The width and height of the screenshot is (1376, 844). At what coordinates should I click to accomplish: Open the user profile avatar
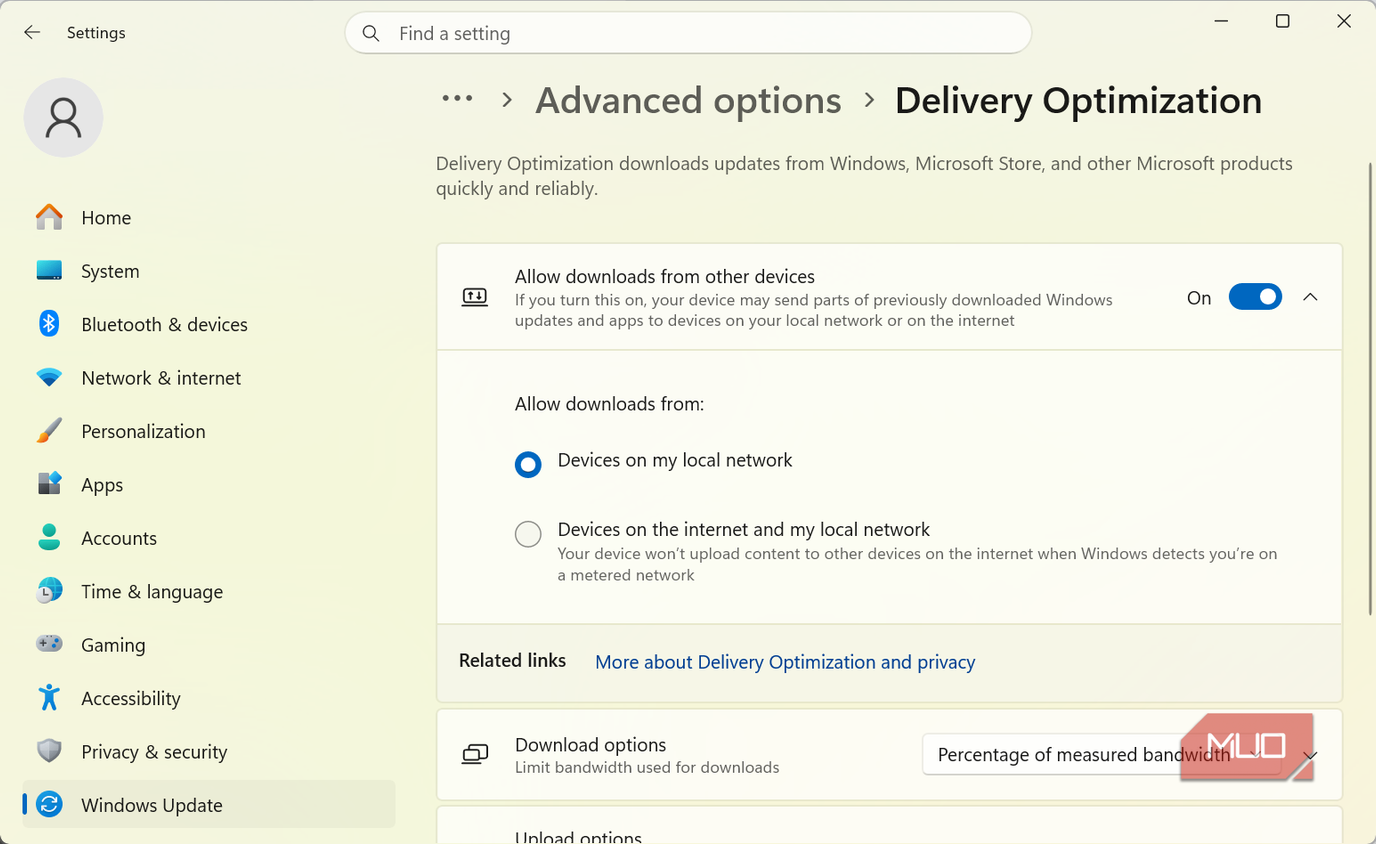point(63,117)
